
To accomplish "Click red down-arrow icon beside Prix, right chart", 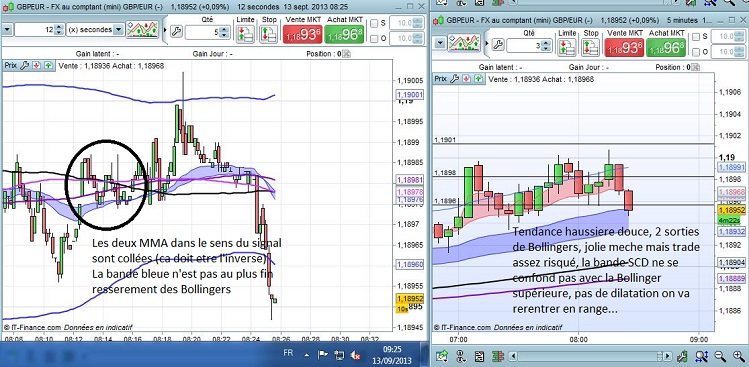I will (x=466, y=79).
